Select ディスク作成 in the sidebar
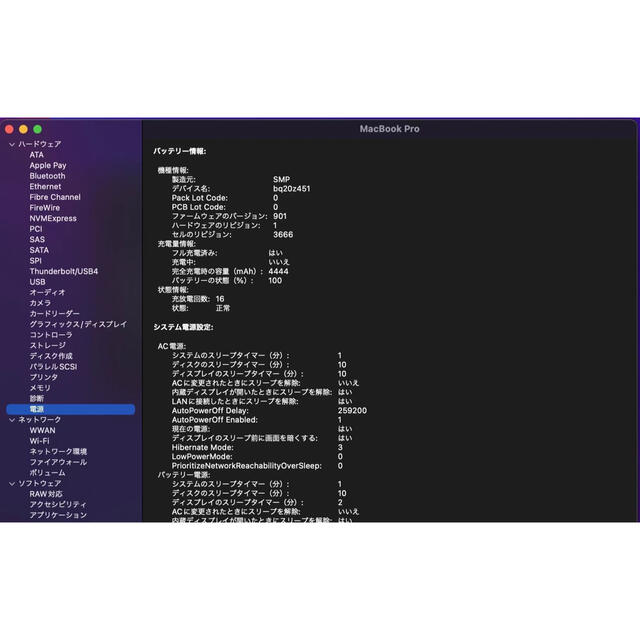 [x=51, y=356]
